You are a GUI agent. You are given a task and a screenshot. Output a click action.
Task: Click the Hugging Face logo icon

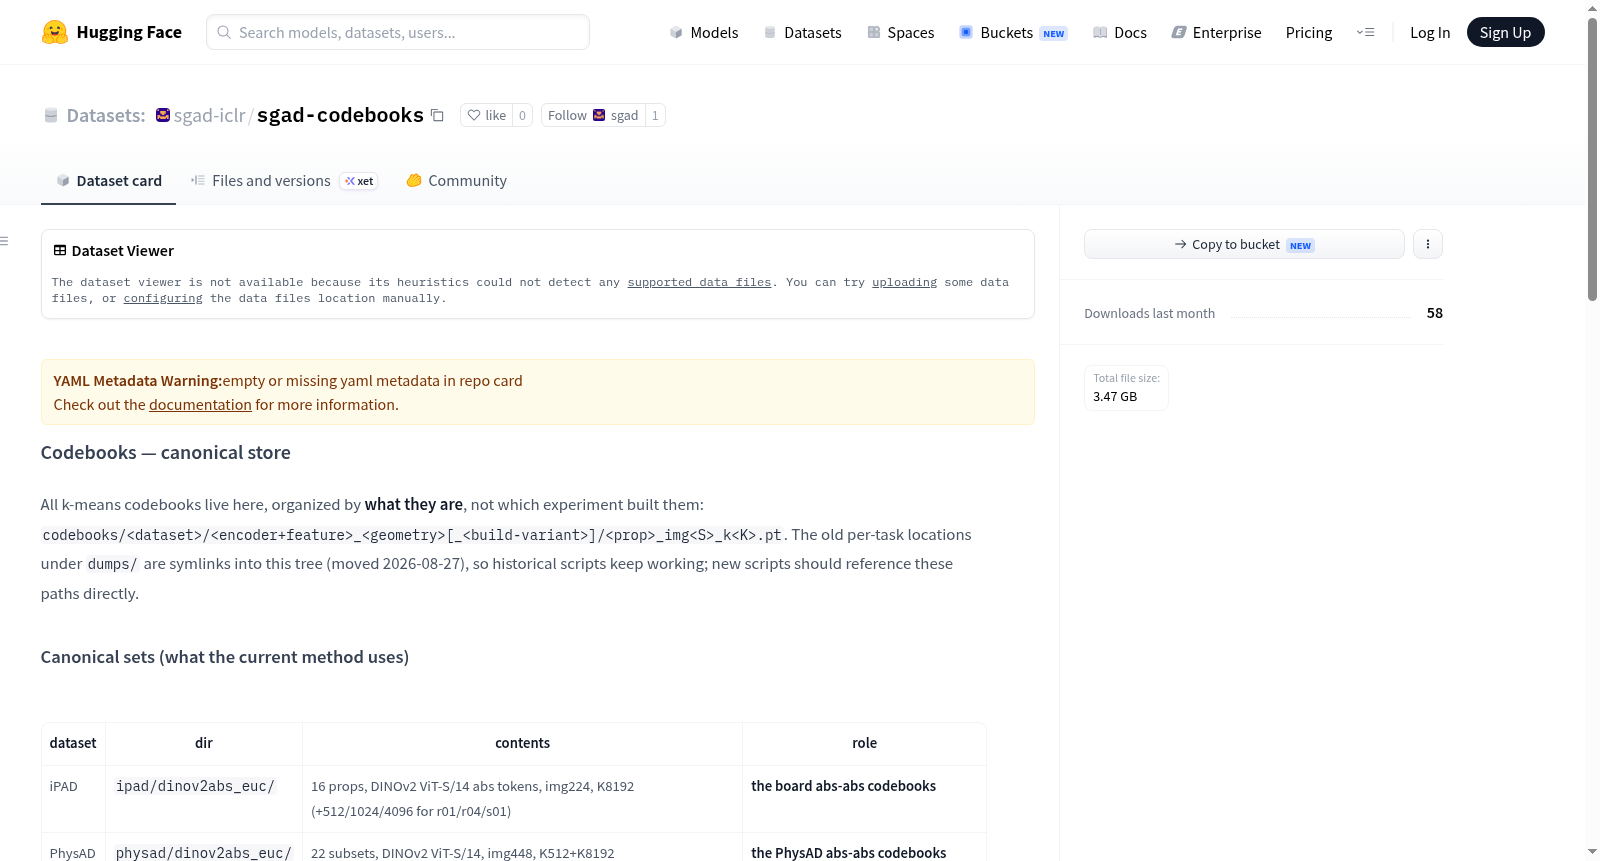coord(55,32)
